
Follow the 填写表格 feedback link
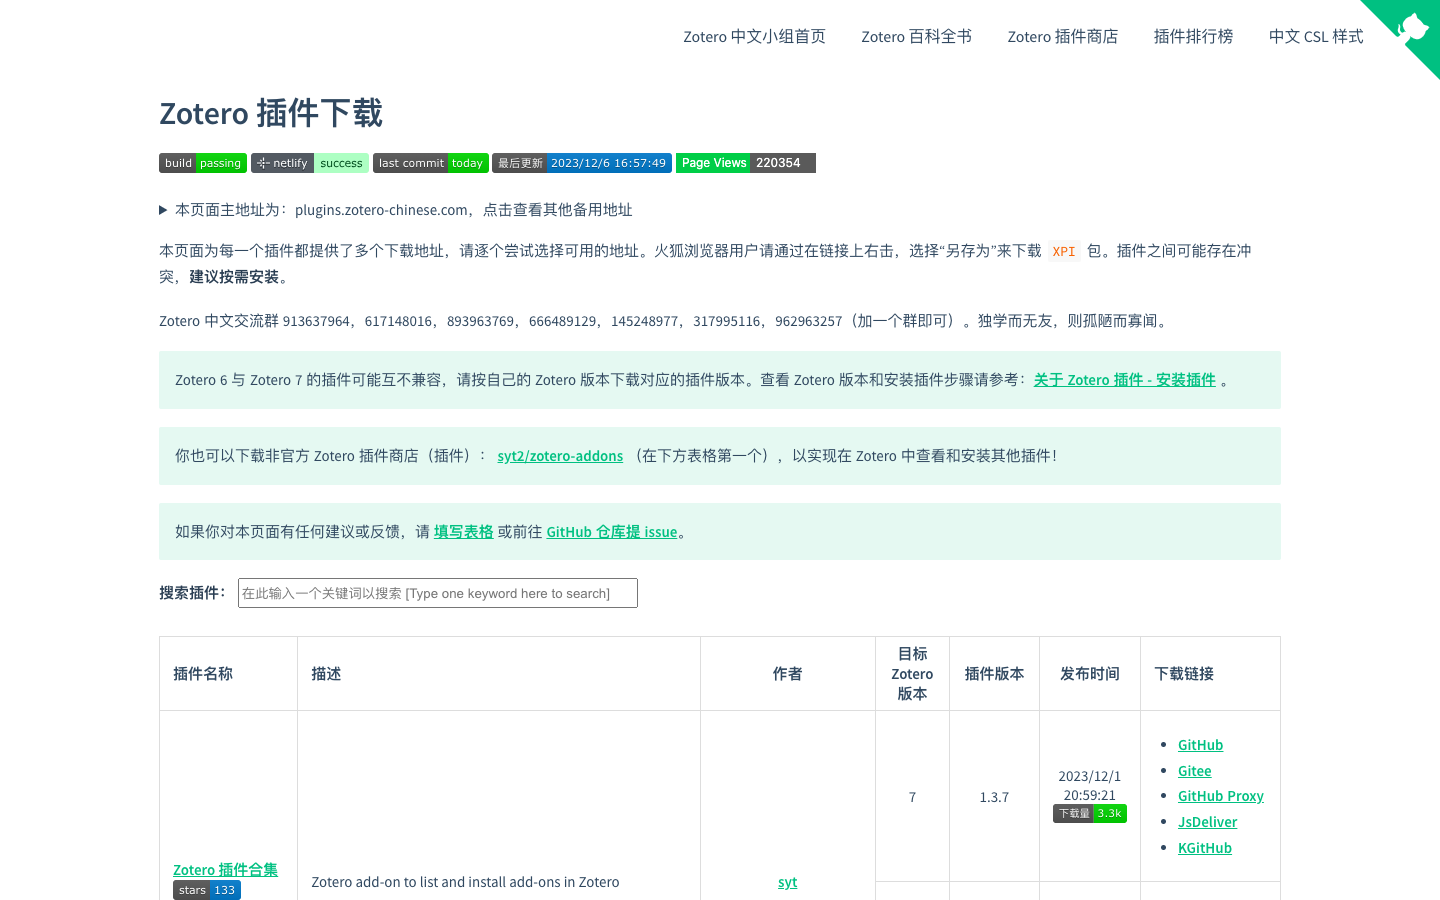[463, 532]
